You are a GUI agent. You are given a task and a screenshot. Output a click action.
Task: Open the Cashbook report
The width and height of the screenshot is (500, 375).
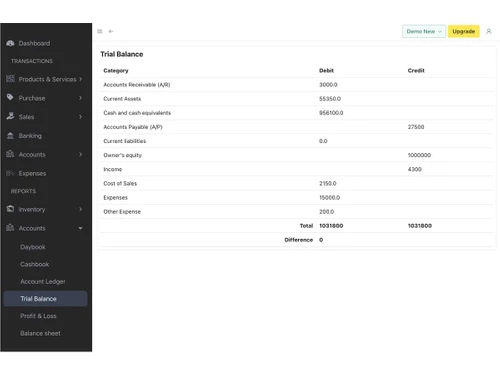[34, 264]
